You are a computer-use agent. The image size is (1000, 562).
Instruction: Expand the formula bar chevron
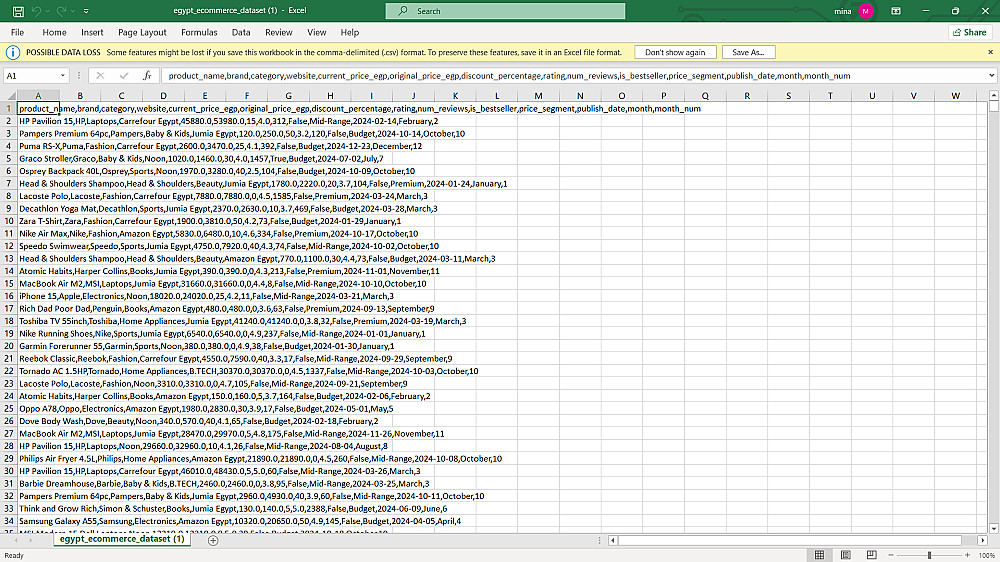pyautogui.click(x=991, y=75)
